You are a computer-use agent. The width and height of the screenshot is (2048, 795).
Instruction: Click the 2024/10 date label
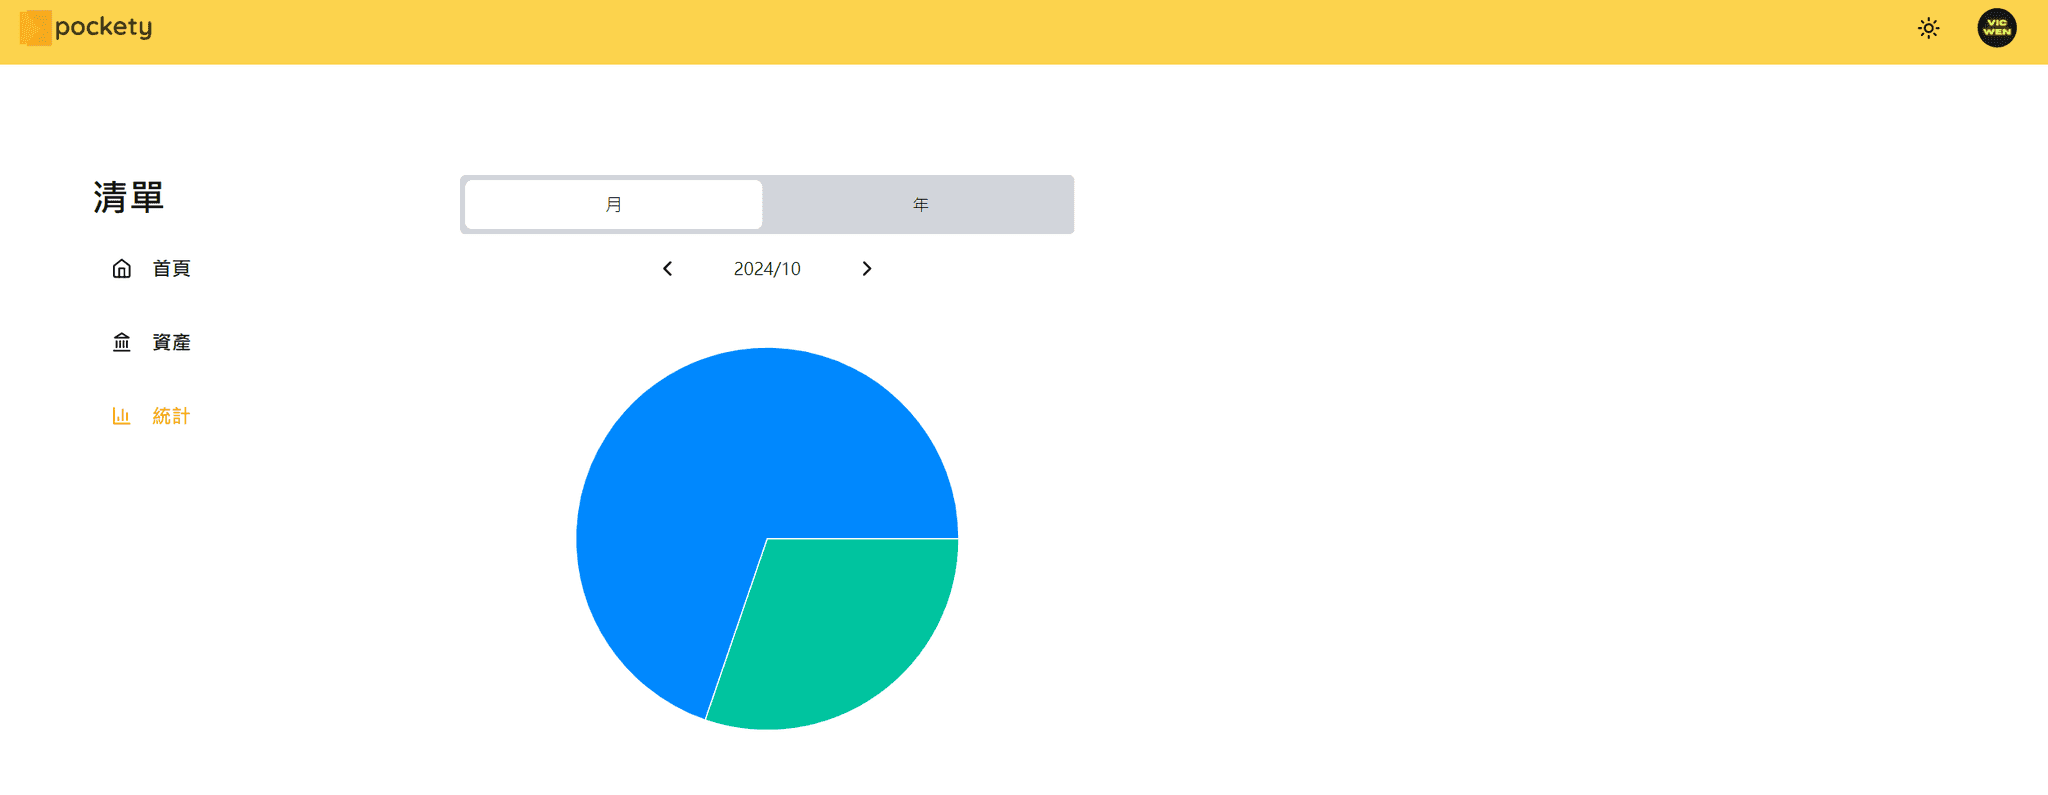pyautogui.click(x=767, y=268)
